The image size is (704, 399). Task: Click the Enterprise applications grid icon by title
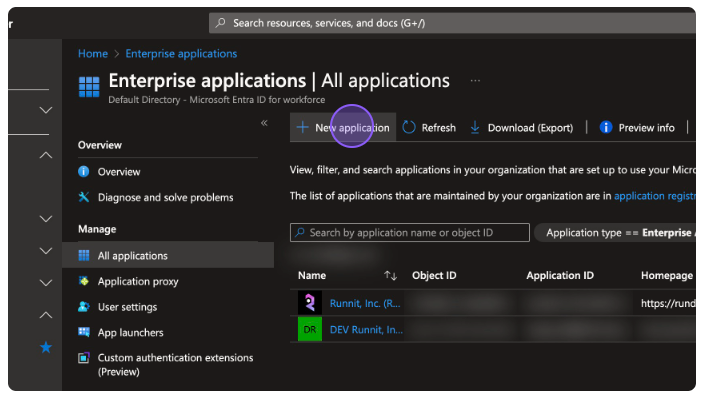point(89,87)
